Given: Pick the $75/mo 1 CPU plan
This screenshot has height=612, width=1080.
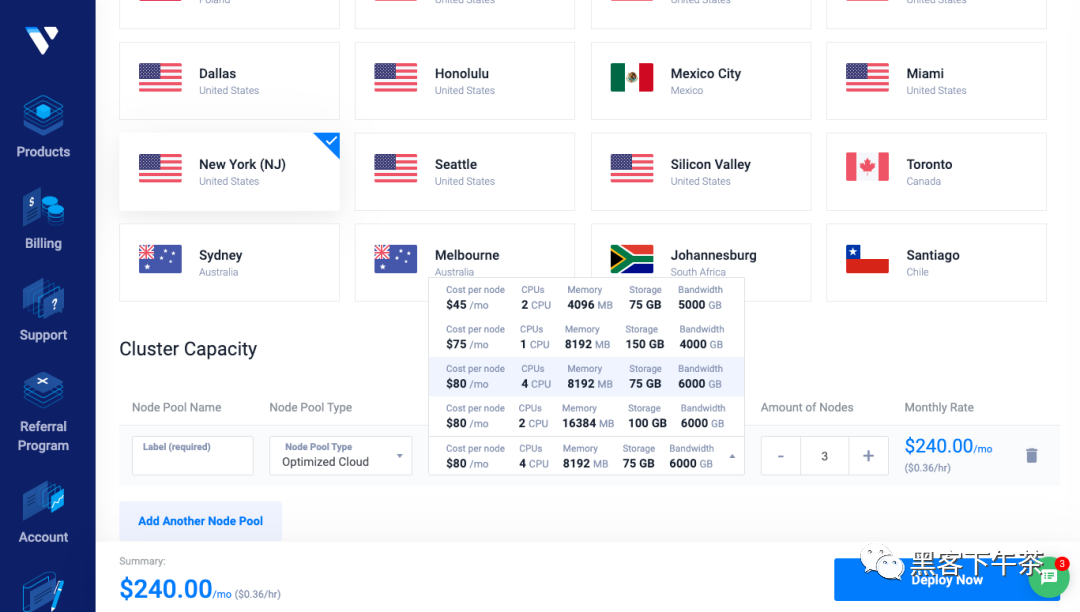Looking at the screenshot, I should pyautogui.click(x=586, y=337).
